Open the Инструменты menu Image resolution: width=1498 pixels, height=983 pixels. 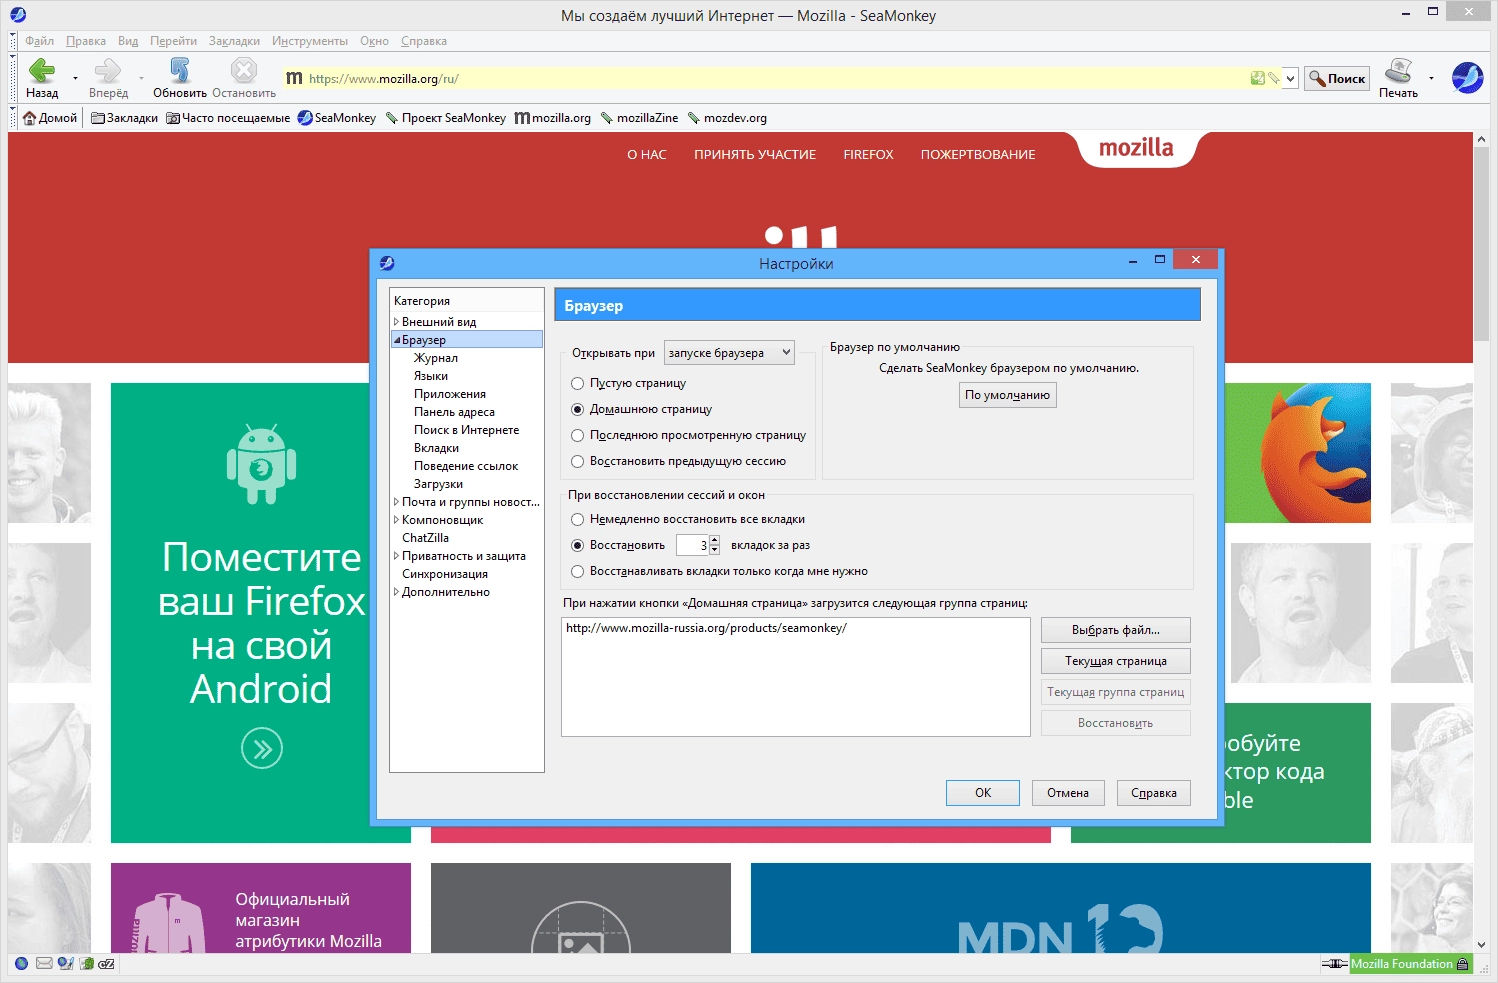pos(310,41)
